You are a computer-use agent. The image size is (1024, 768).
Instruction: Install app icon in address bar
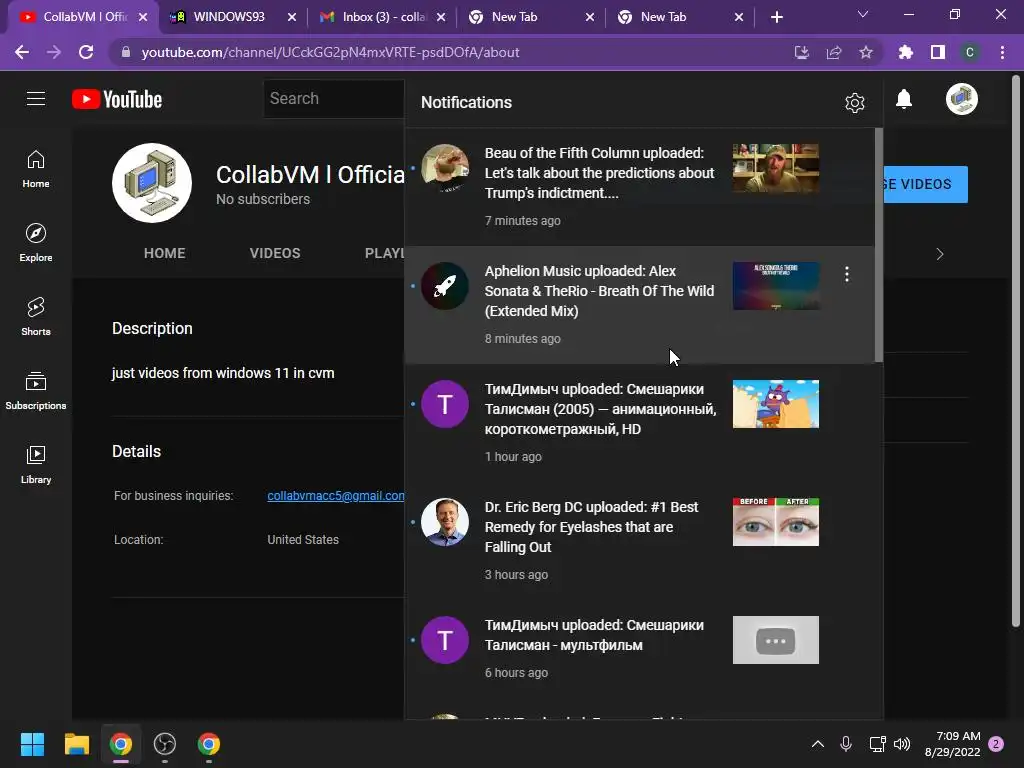(x=801, y=52)
